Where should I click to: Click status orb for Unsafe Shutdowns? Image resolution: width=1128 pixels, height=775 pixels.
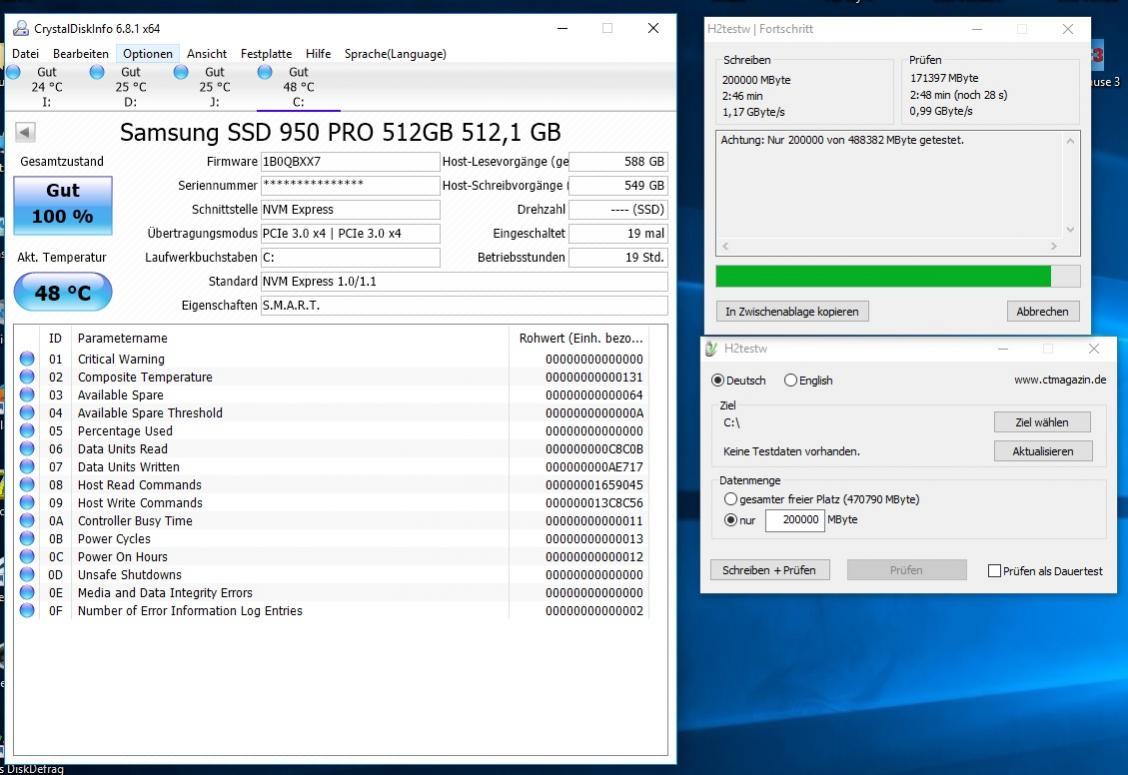(27, 574)
